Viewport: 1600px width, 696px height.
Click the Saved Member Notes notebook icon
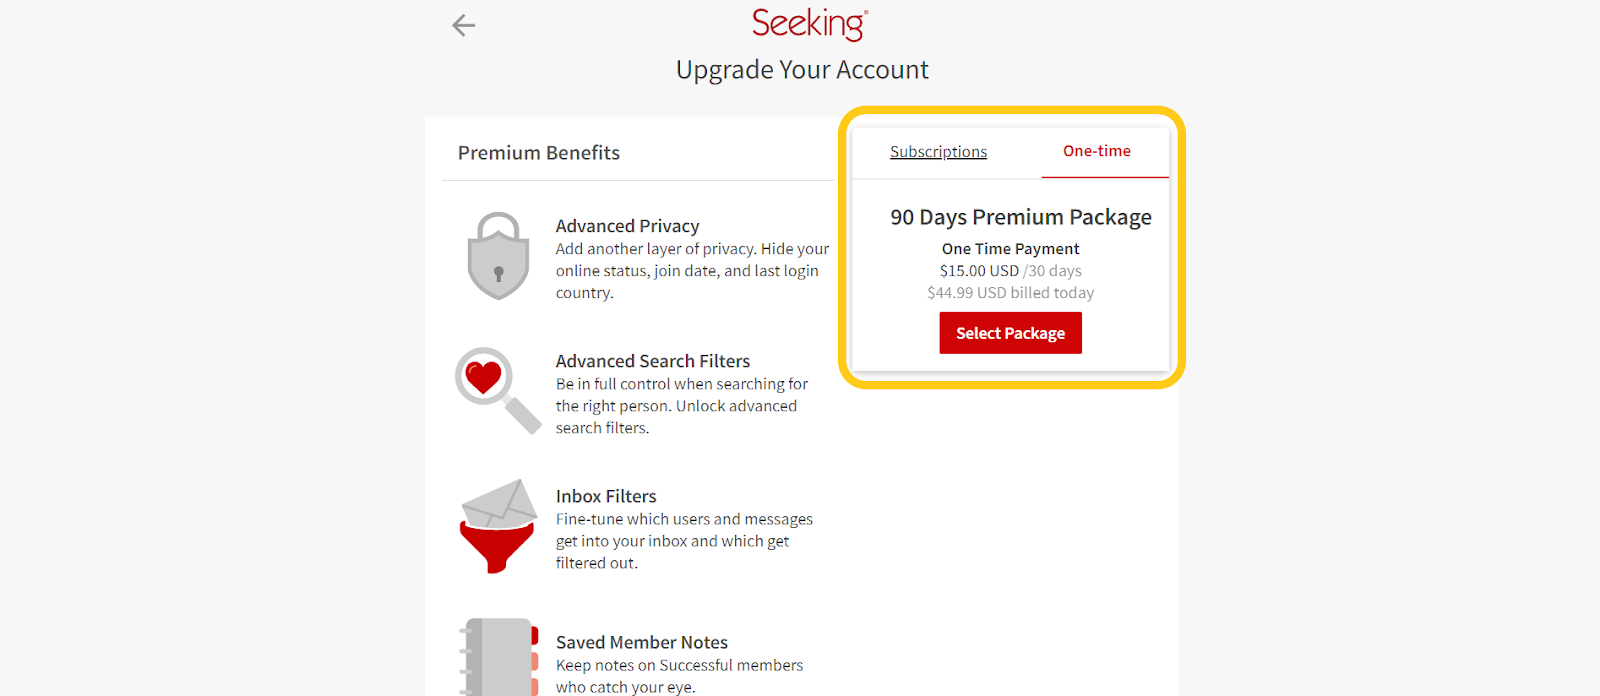[498, 657]
